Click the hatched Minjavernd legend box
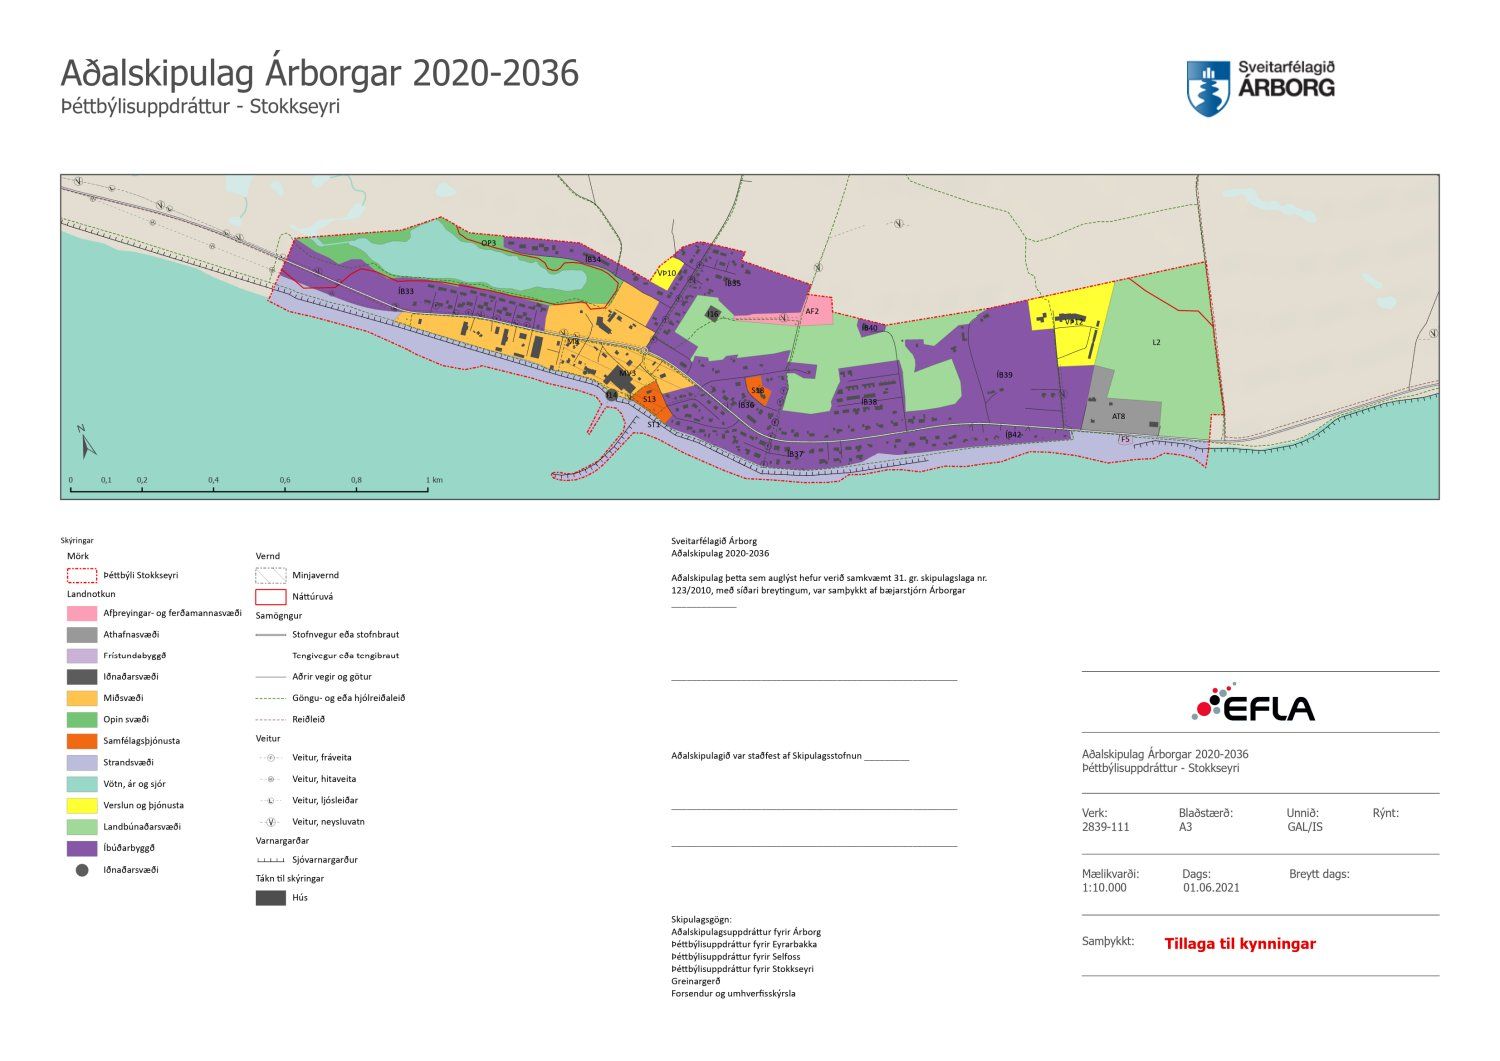 (x=271, y=576)
